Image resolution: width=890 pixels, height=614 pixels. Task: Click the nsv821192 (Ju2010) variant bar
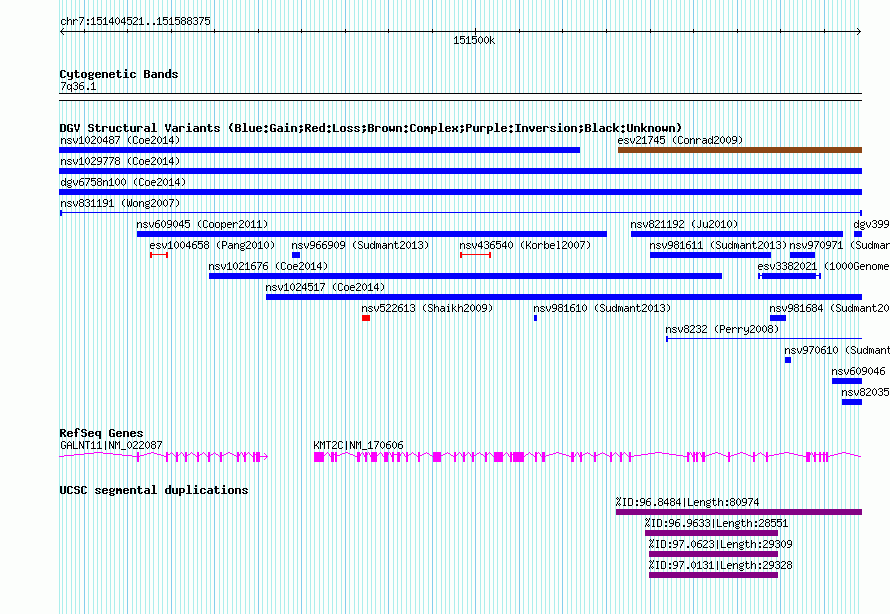pos(737,234)
